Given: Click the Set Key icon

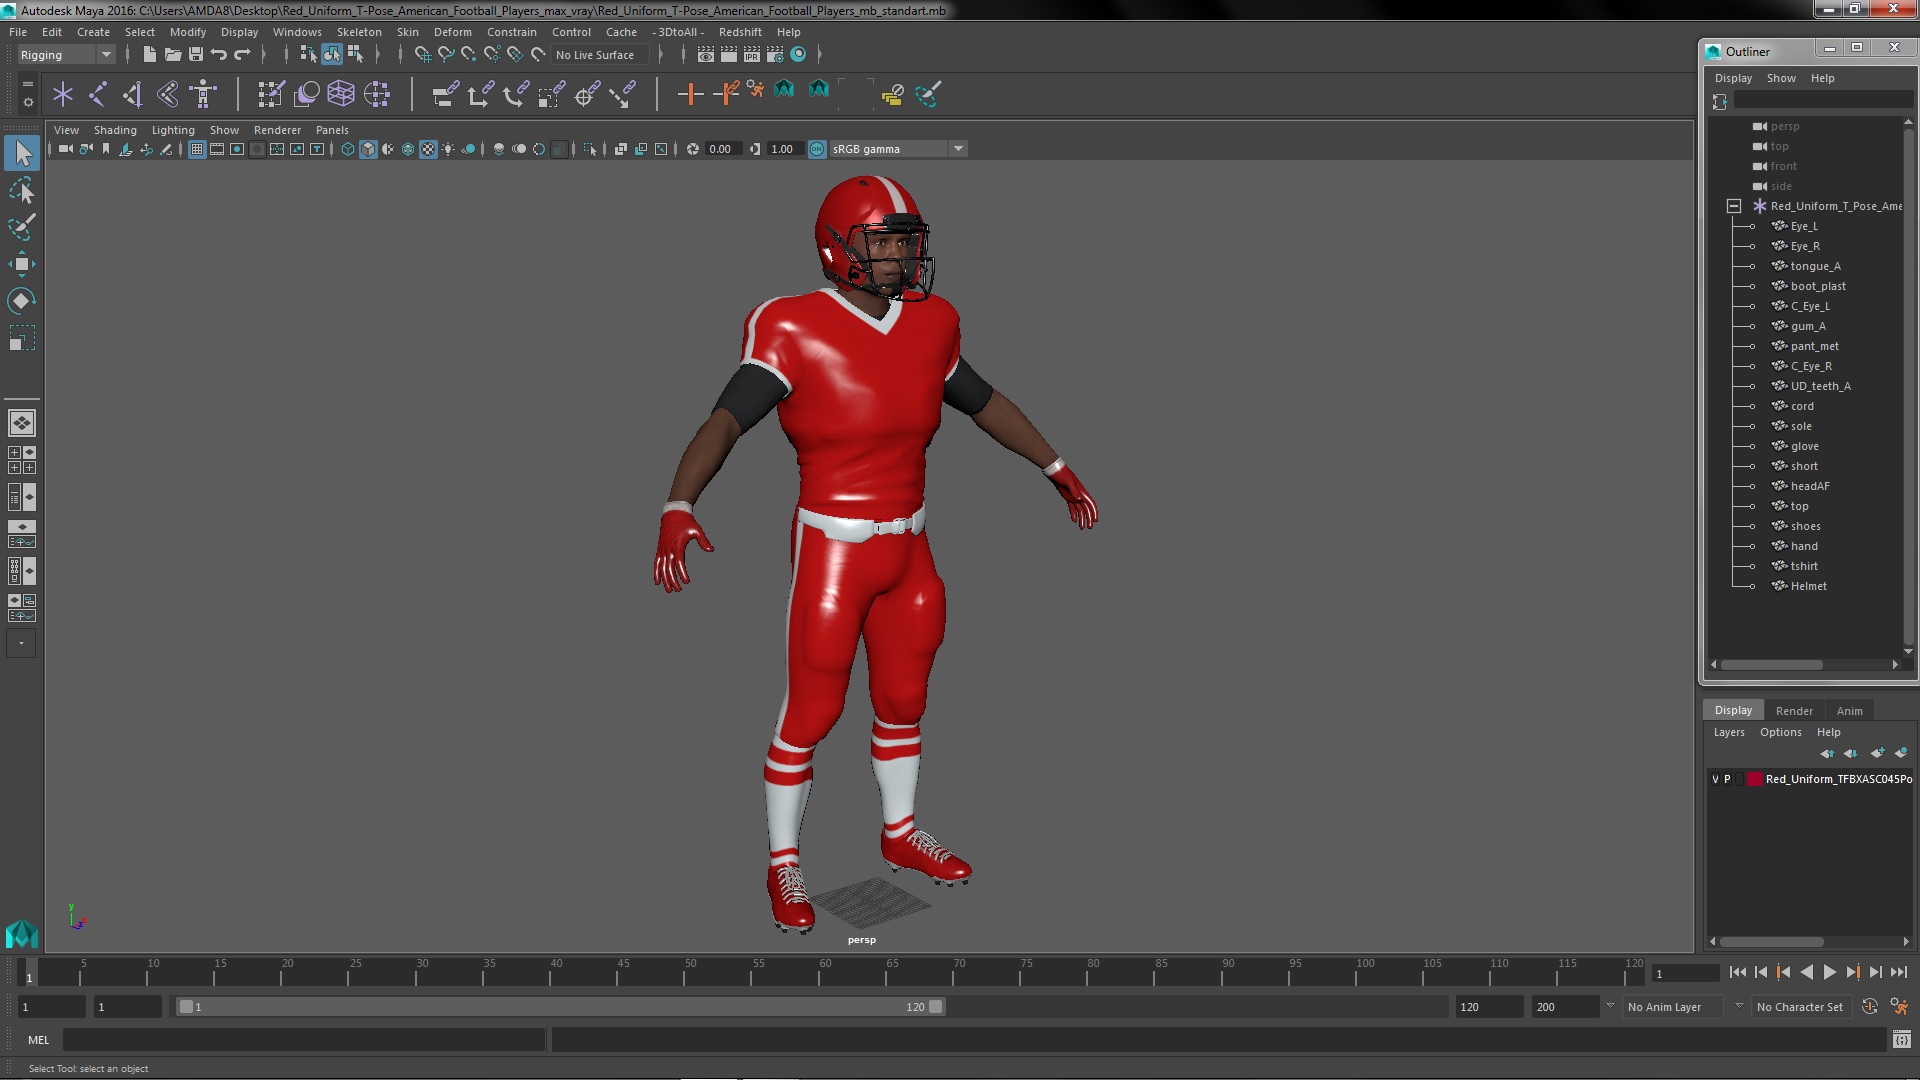Looking at the screenshot, I should pyautogui.click(x=690, y=94).
